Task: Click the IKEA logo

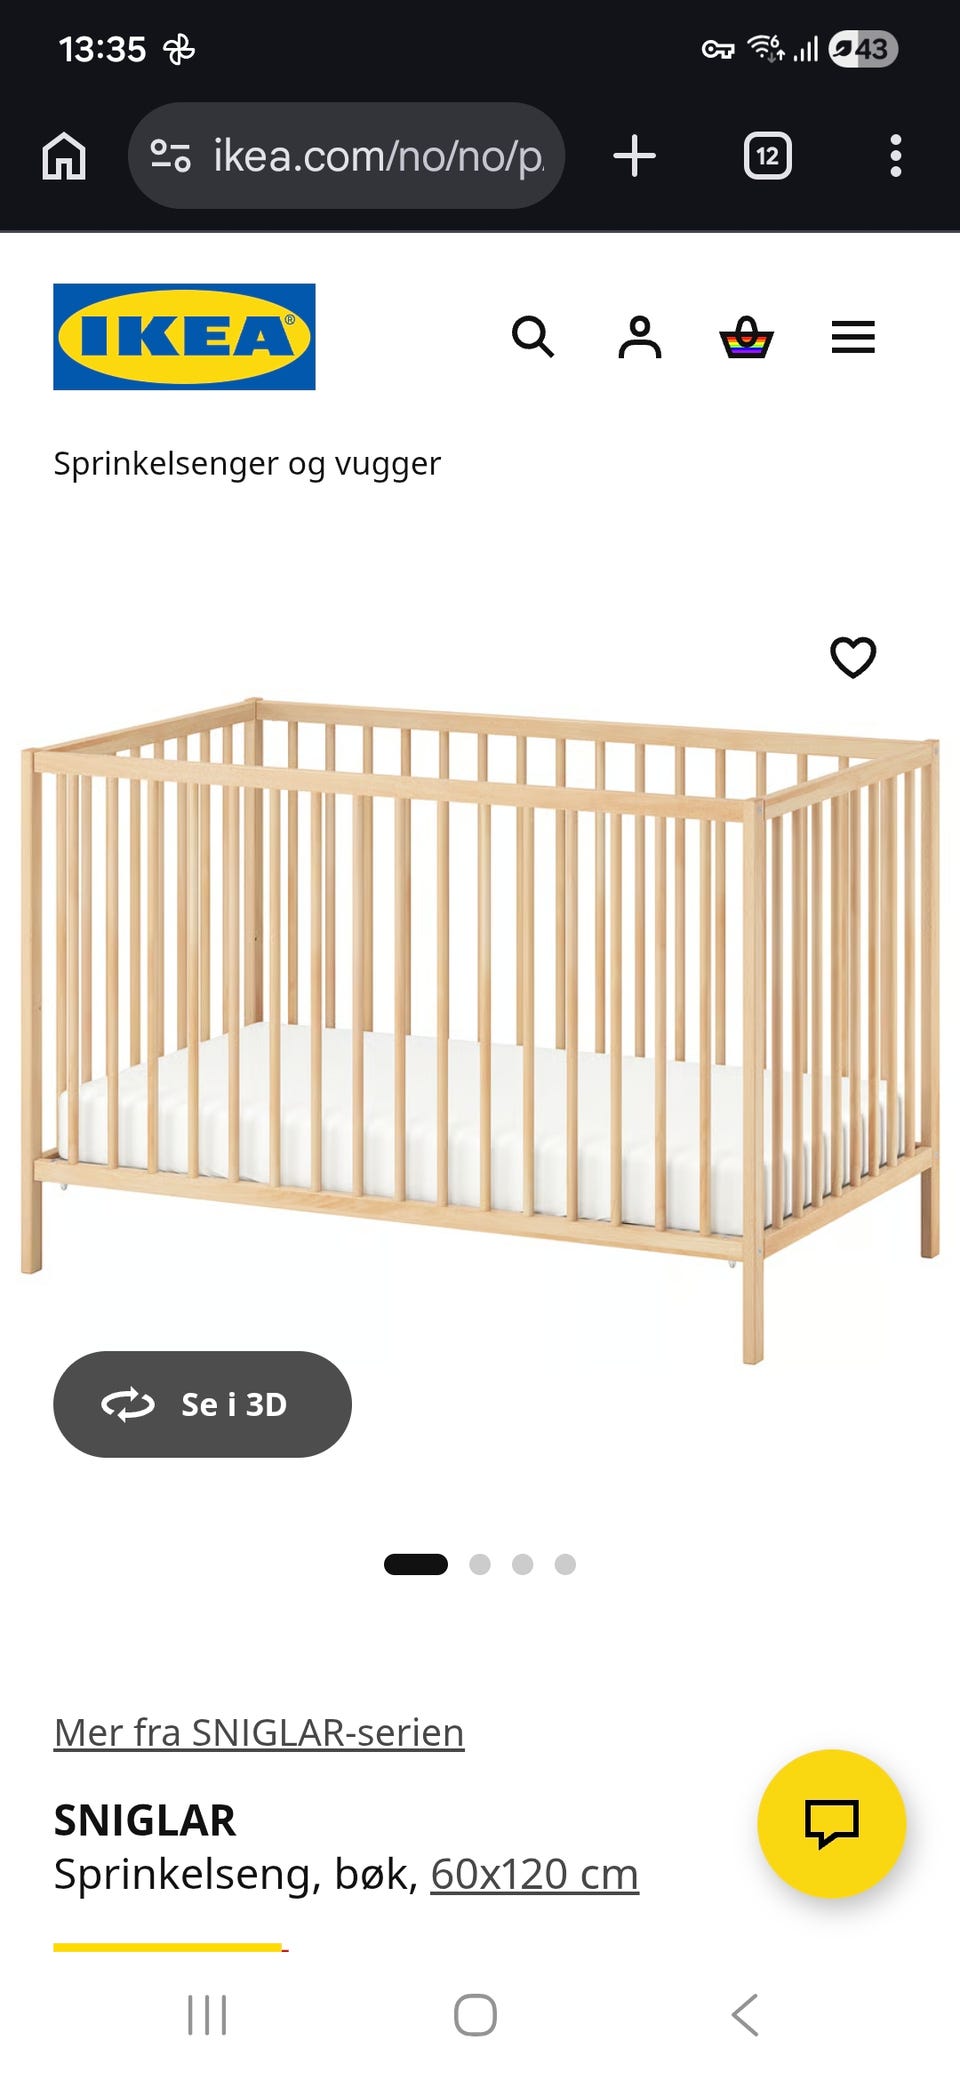Action: click(184, 337)
